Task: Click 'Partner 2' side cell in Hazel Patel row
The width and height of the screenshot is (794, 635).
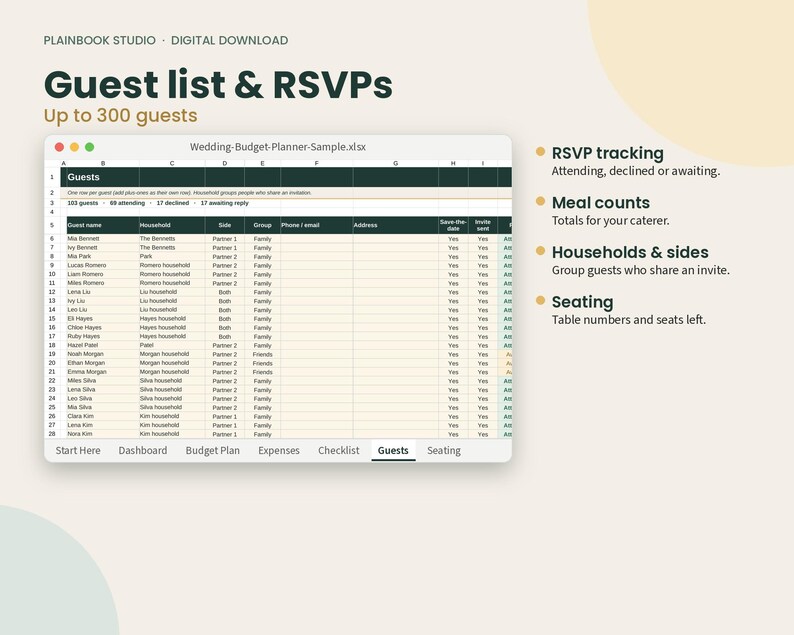Action: pyautogui.click(x=225, y=345)
